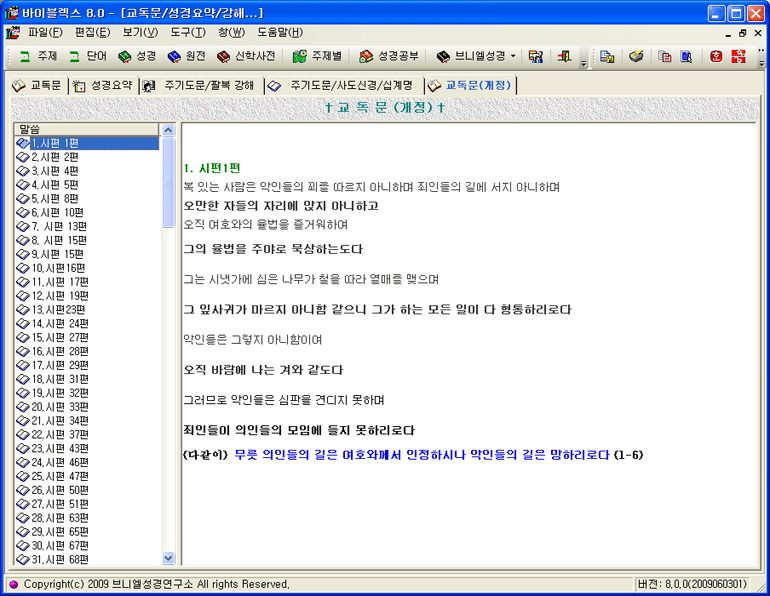The width and height of the screenshot is (770, 596).
Task: Open the 성경공부 Bible study tool
Action: click(389, 56)
